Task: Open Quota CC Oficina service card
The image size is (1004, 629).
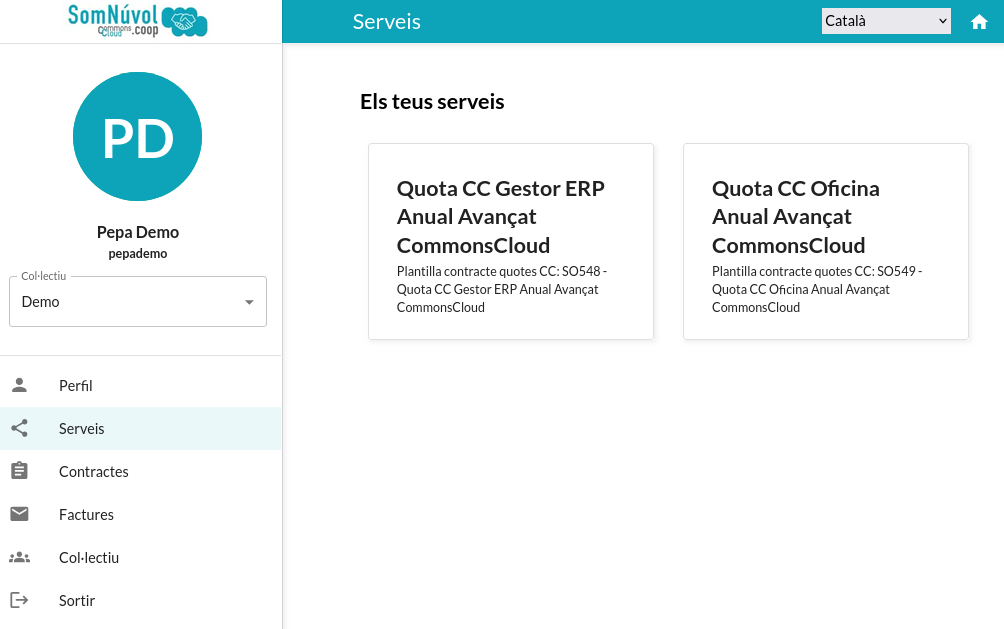Action: click(x=826, y=241)
